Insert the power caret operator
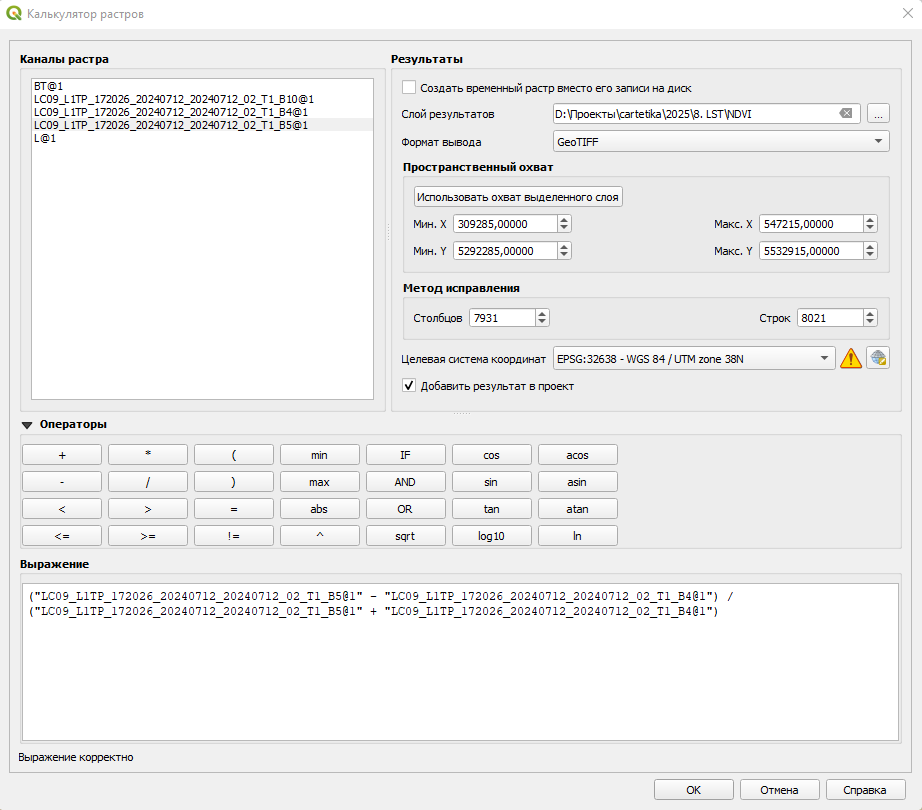 click(x=319, y=536)
